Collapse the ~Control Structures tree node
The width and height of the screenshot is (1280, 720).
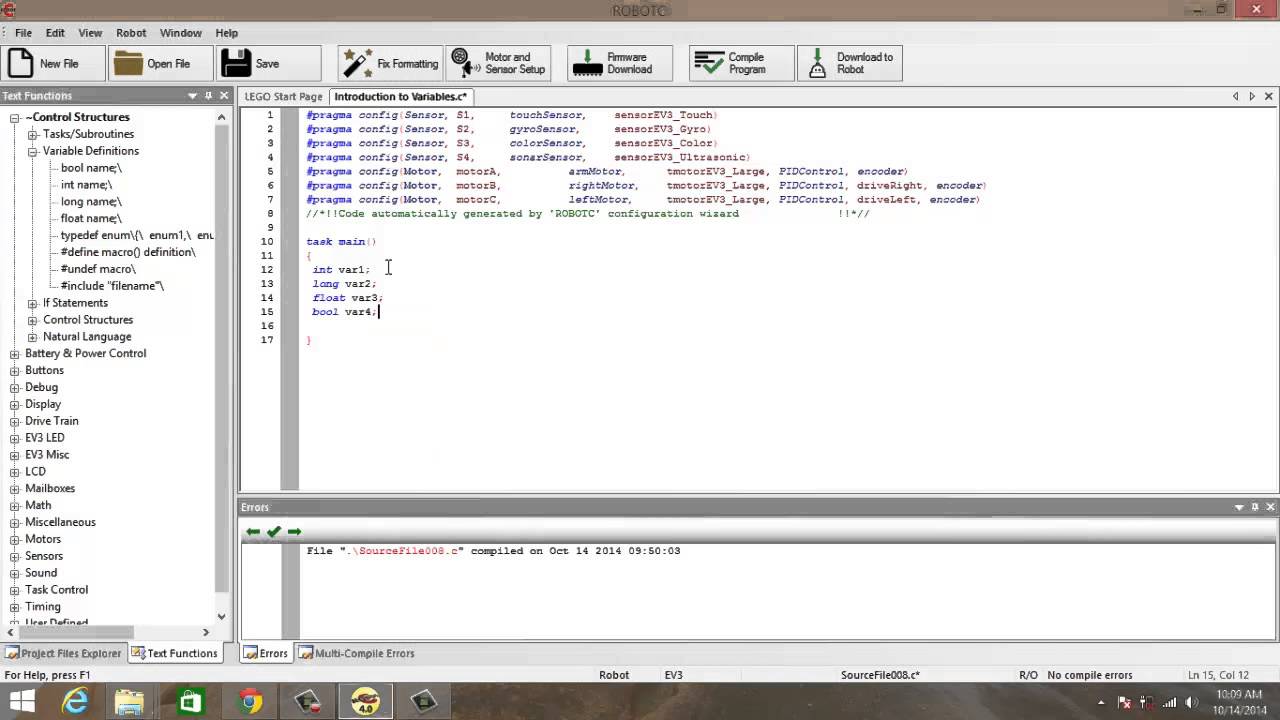coord(15,117)
